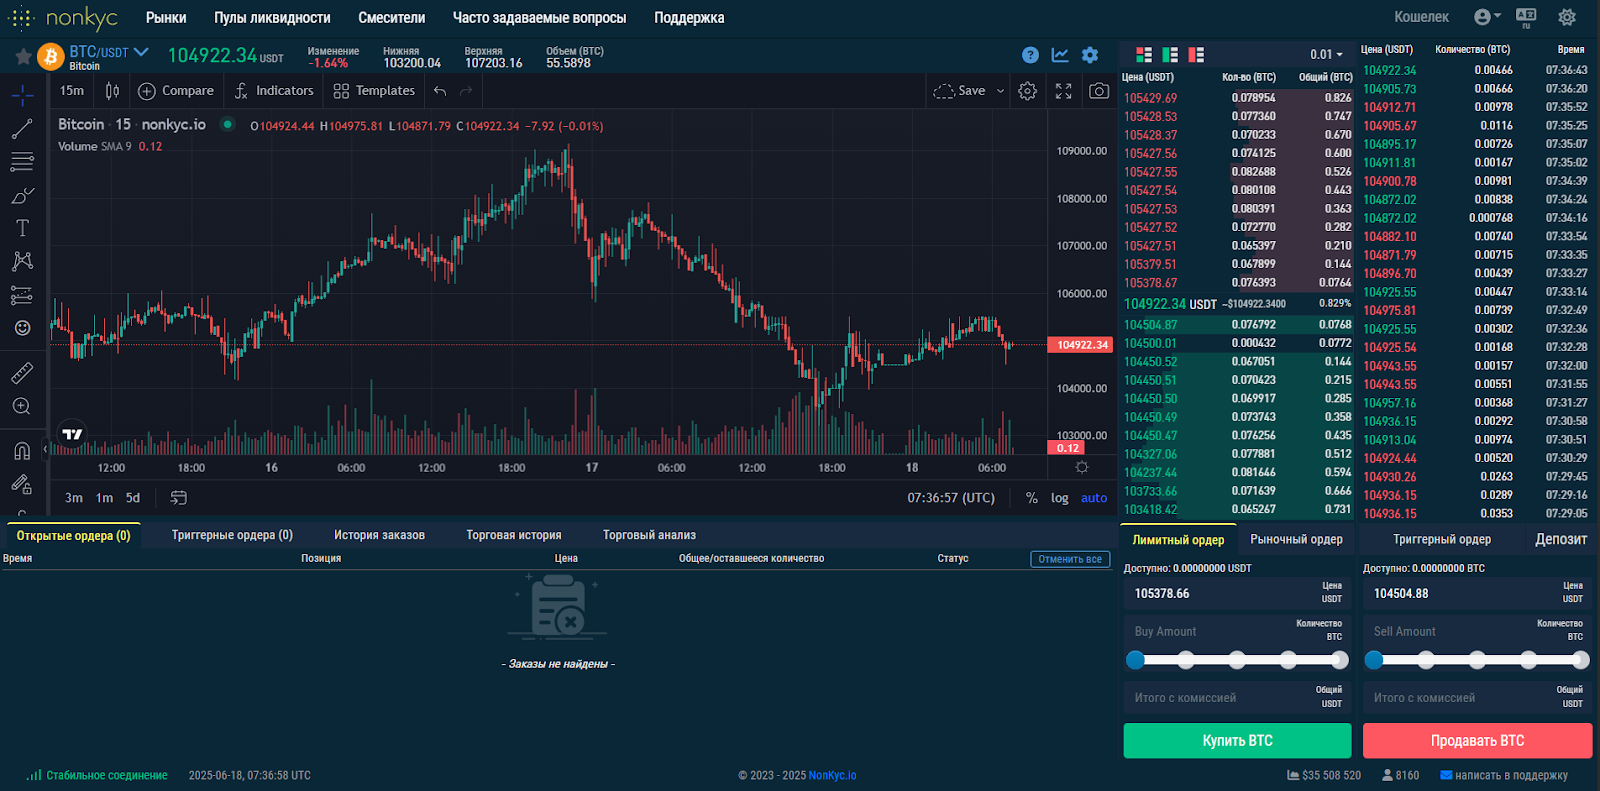This screenshot has height=791, width=1600.
Task: Open the Templates dropdown
Action: click(x=374, y=91)
